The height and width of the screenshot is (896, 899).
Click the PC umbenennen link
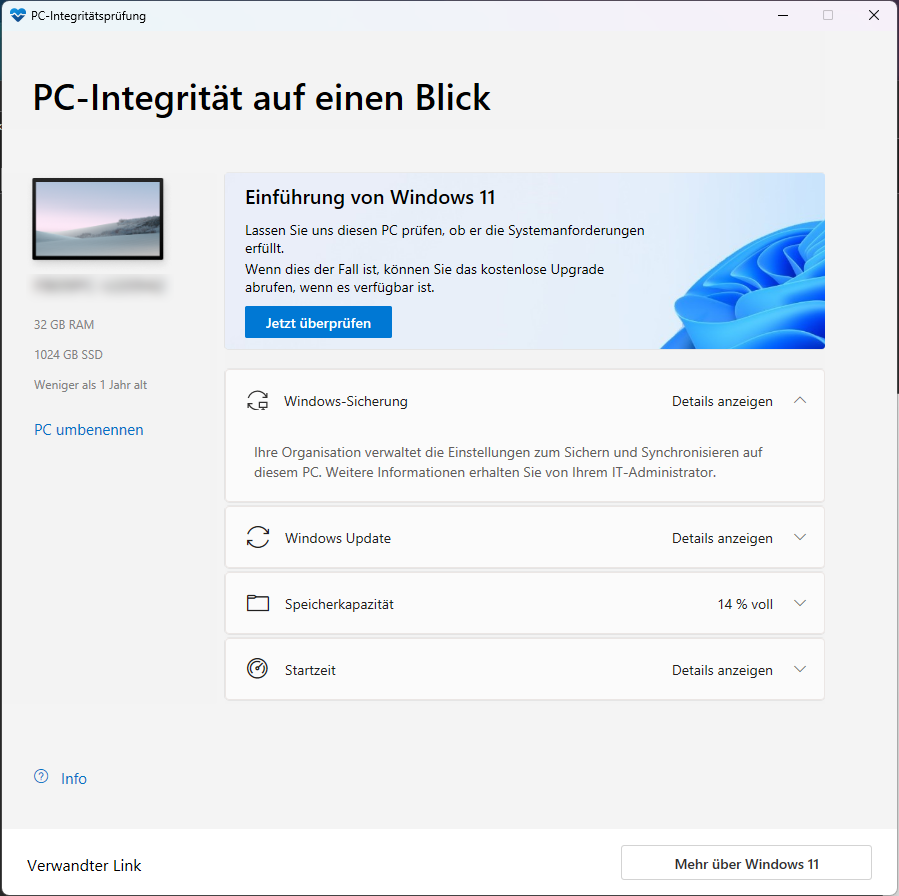click(89, 430)
